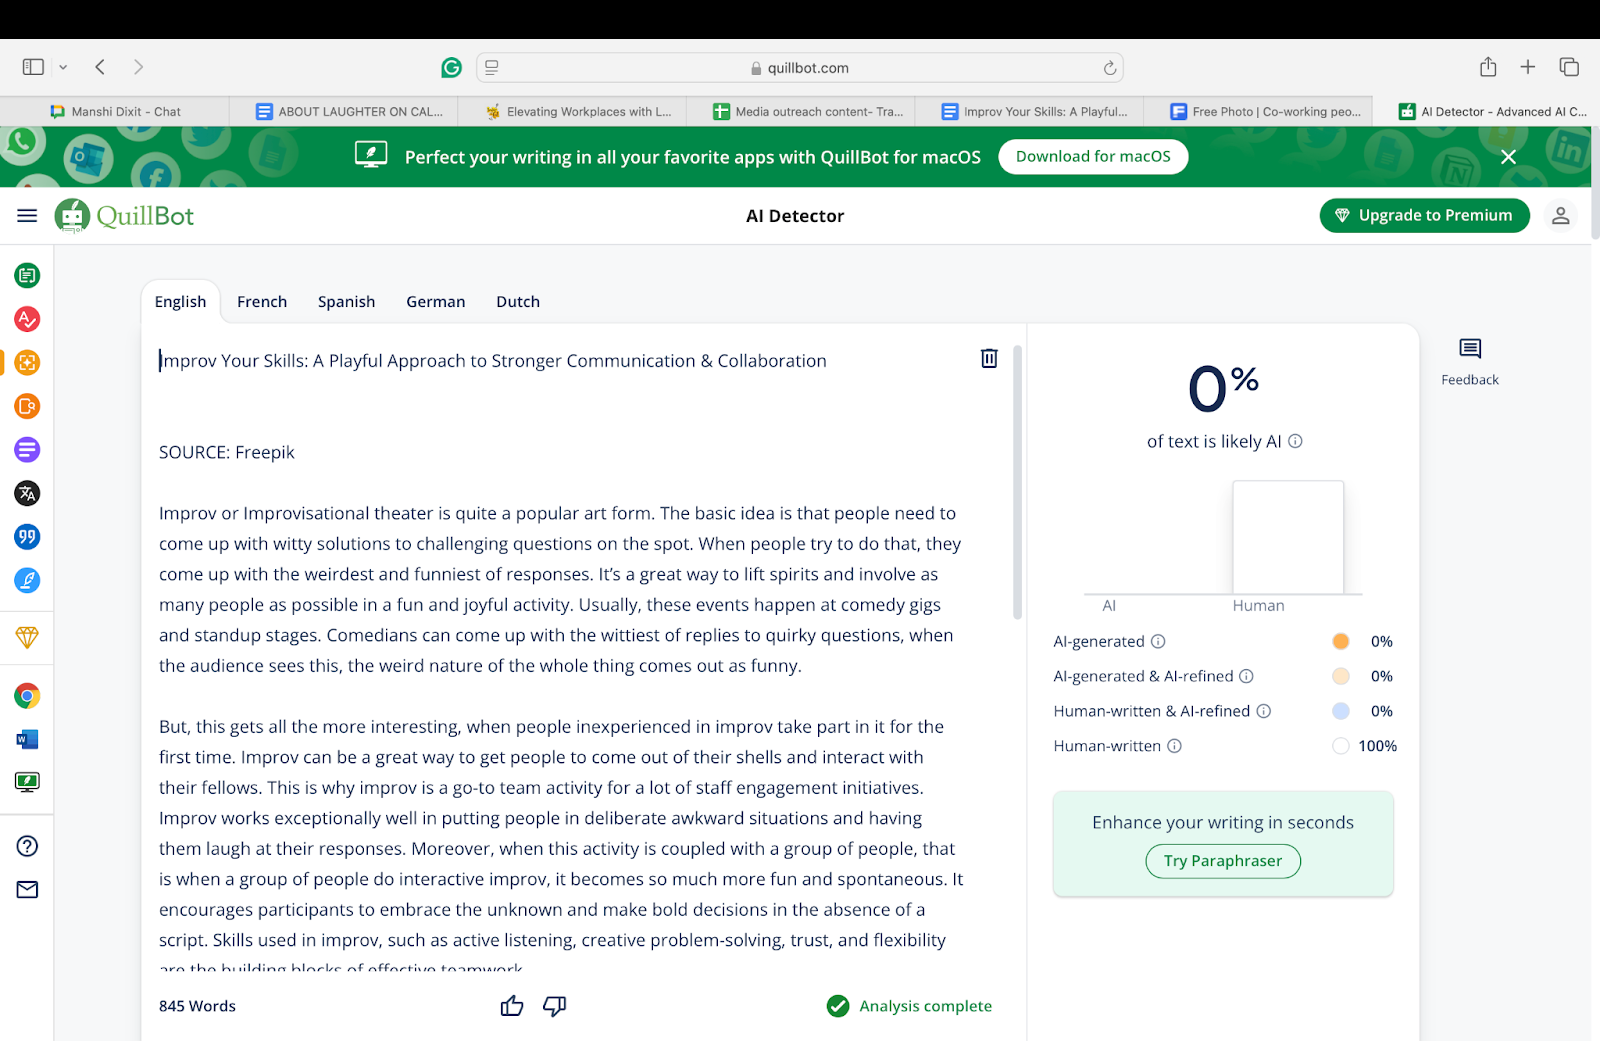Click the AI-generated & AI-refined light orange dot
1600x1041 pixels.
coord(1341,676)
